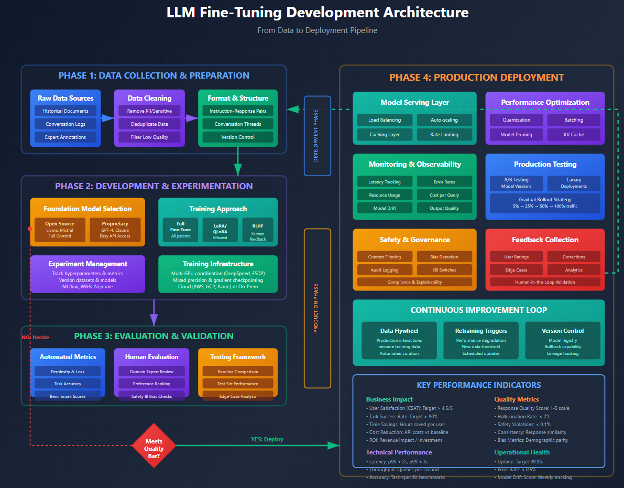Select the Data Cleaning block

click(149, 98)
